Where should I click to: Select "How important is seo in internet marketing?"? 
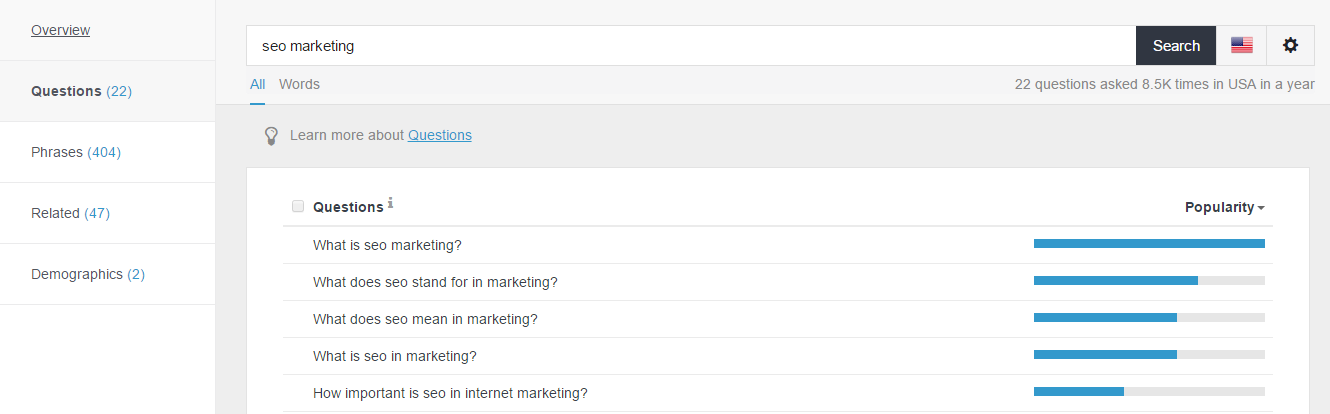tap(450, 393)
